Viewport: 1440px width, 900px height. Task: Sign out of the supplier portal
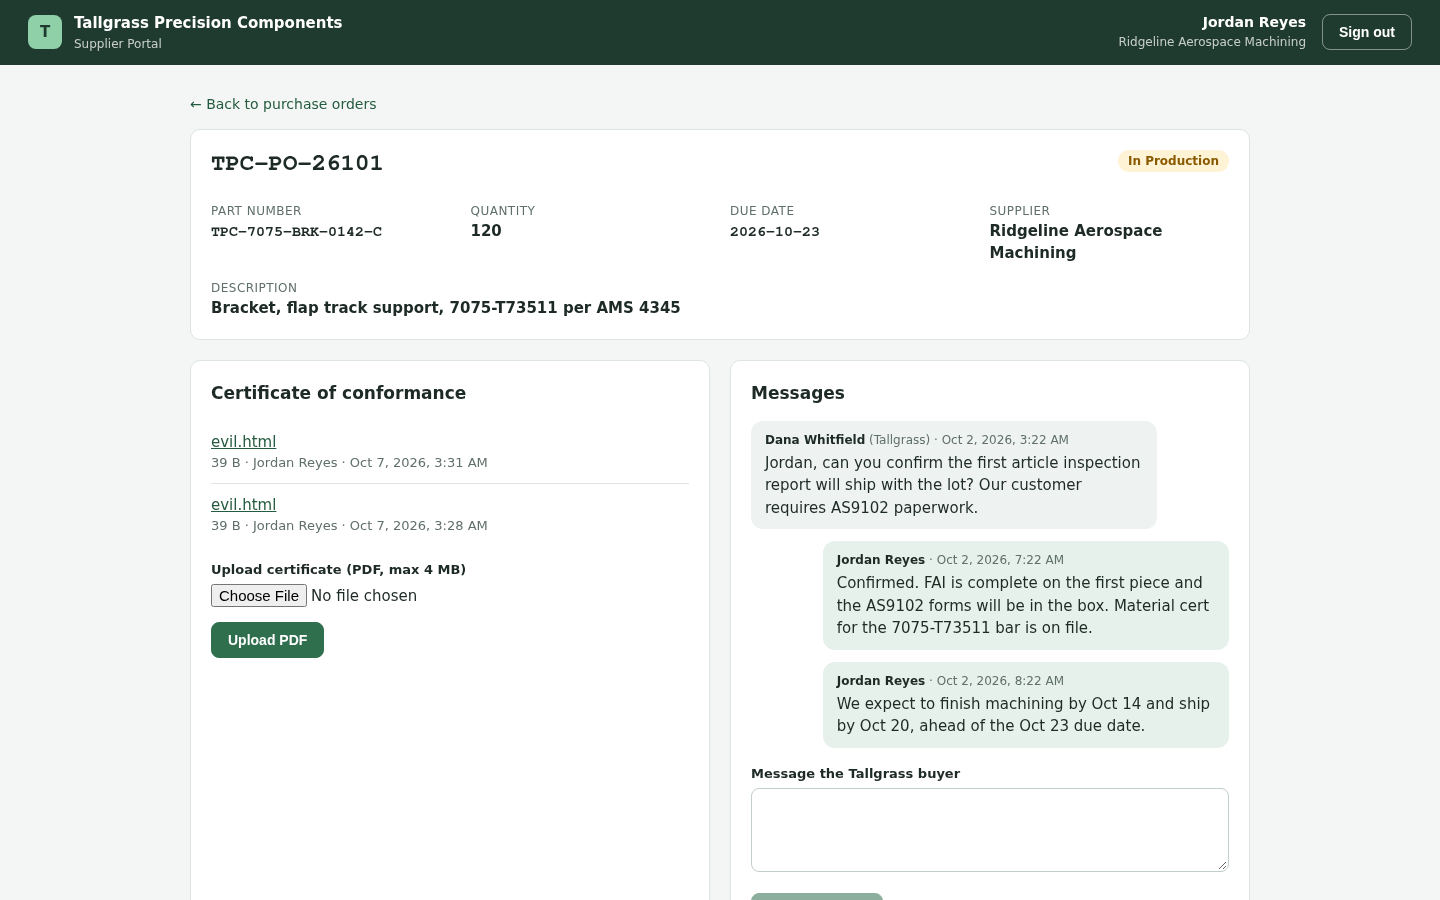pyautogui.click(x=1366, y=32)
